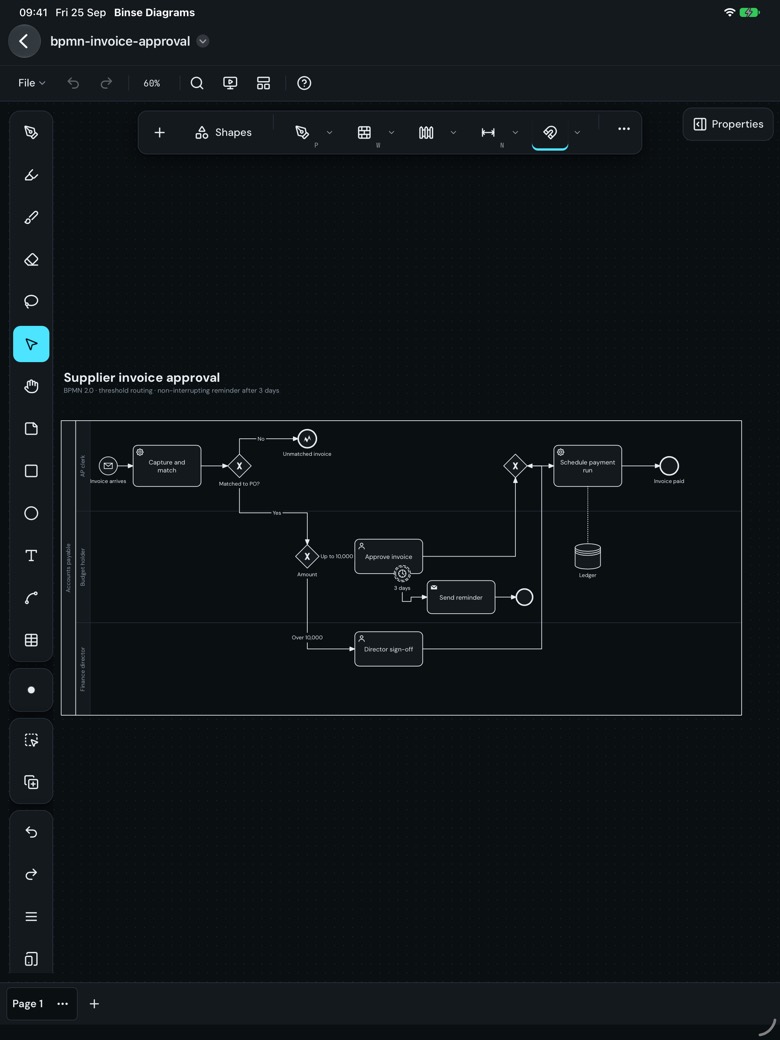780x1040 pixels.
Task: Open the help question mark
Action: [x=304, y=83]
